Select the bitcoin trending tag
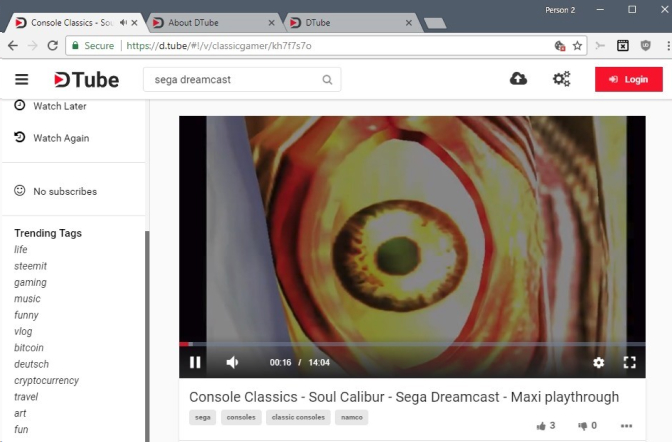Image resolution: width=672 pixels, height=442 pixels. point(29,348)
